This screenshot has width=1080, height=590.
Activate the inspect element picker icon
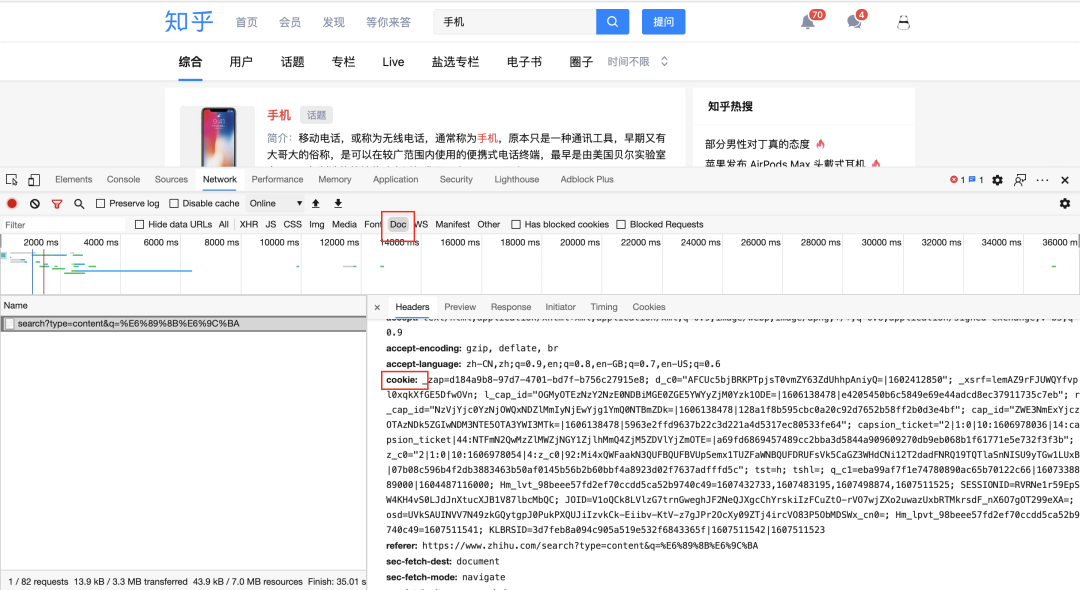point(12,180)
